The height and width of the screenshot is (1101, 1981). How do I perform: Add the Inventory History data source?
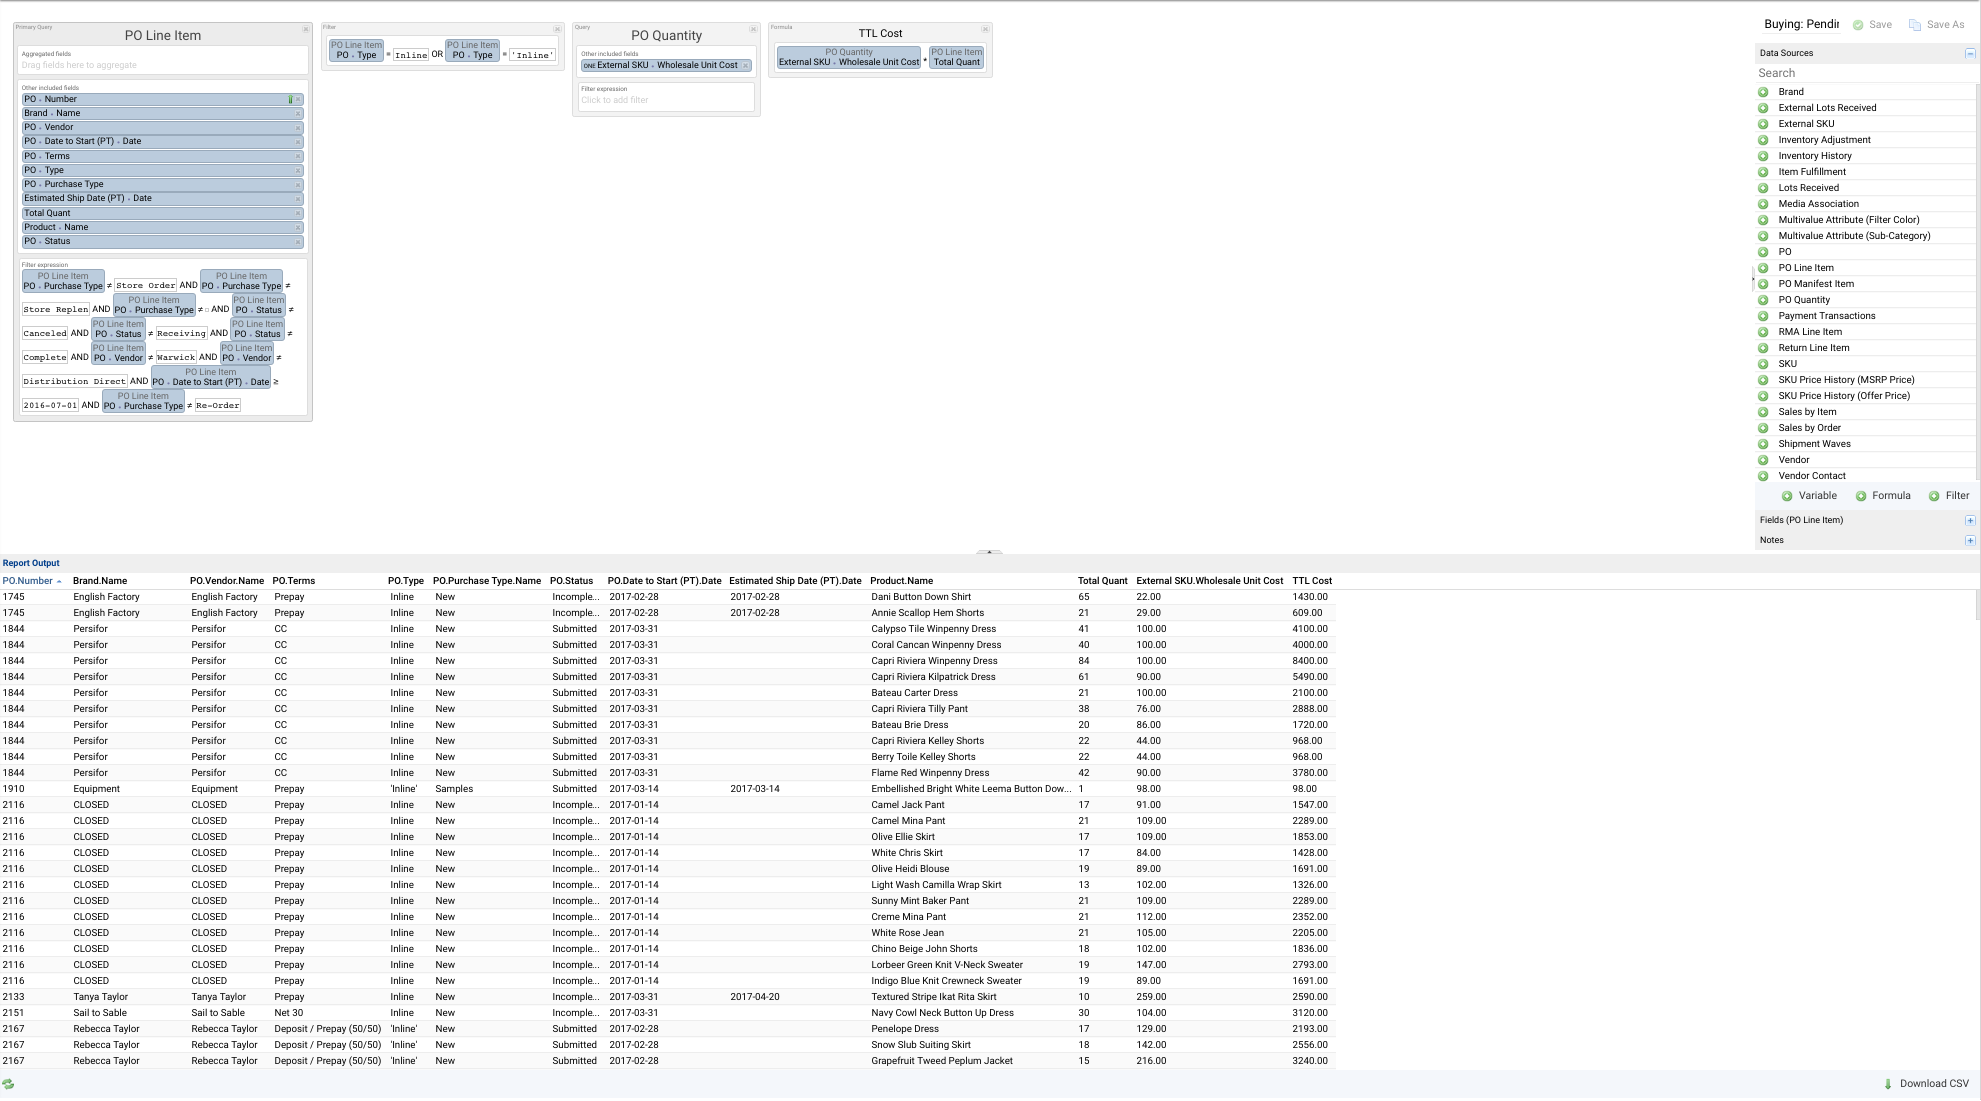1763,156
